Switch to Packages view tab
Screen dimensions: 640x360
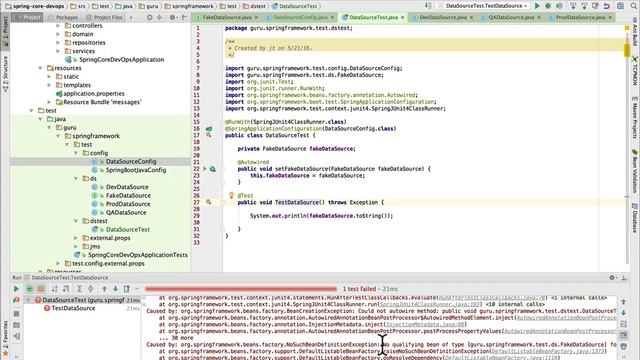tap(63, 18)
